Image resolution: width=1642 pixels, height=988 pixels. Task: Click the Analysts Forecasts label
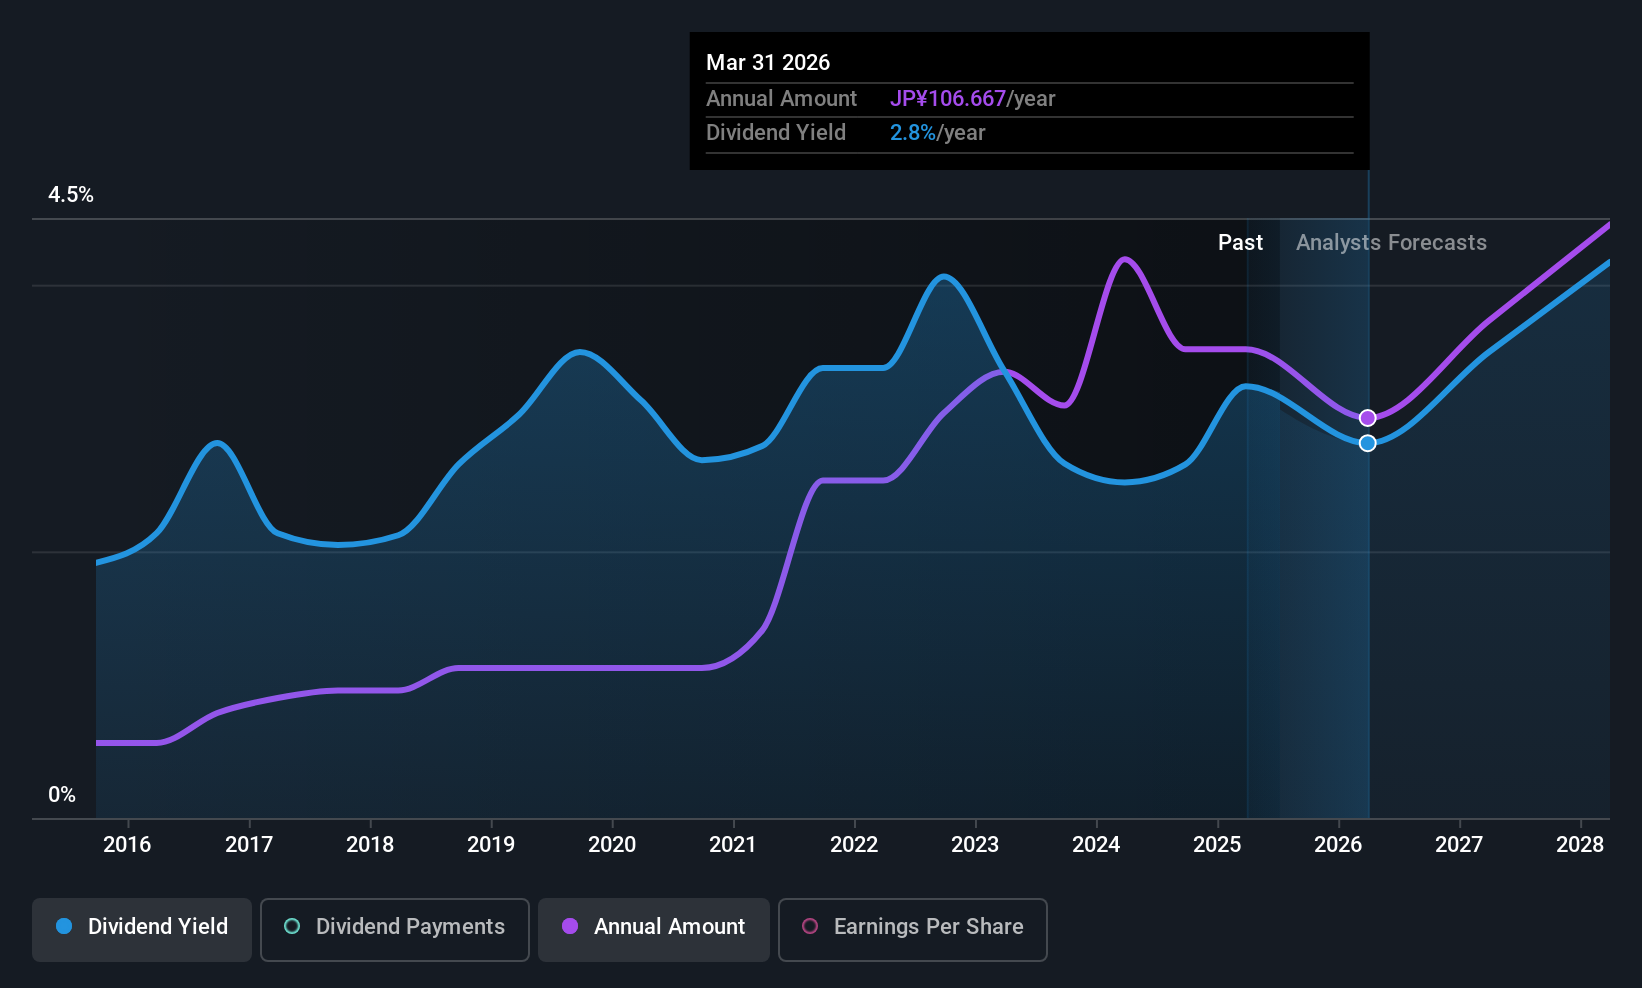(x=1391, y=243)
